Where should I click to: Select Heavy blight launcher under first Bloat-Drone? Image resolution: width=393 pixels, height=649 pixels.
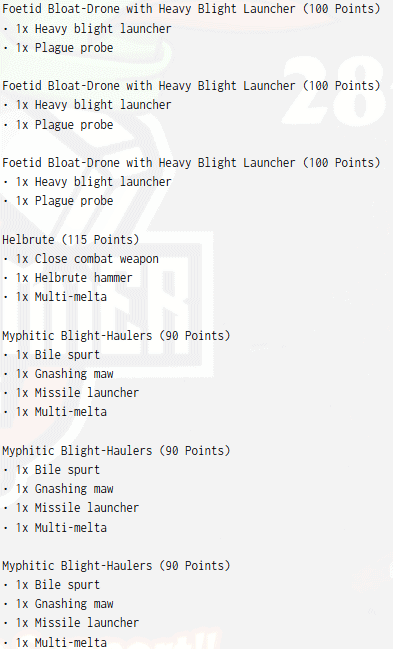tap(87, 29)
